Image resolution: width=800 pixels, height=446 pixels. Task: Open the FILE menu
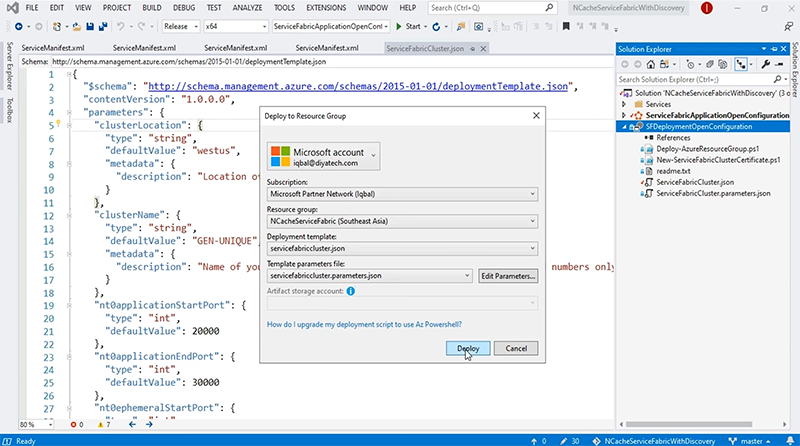tap(32, 8)
